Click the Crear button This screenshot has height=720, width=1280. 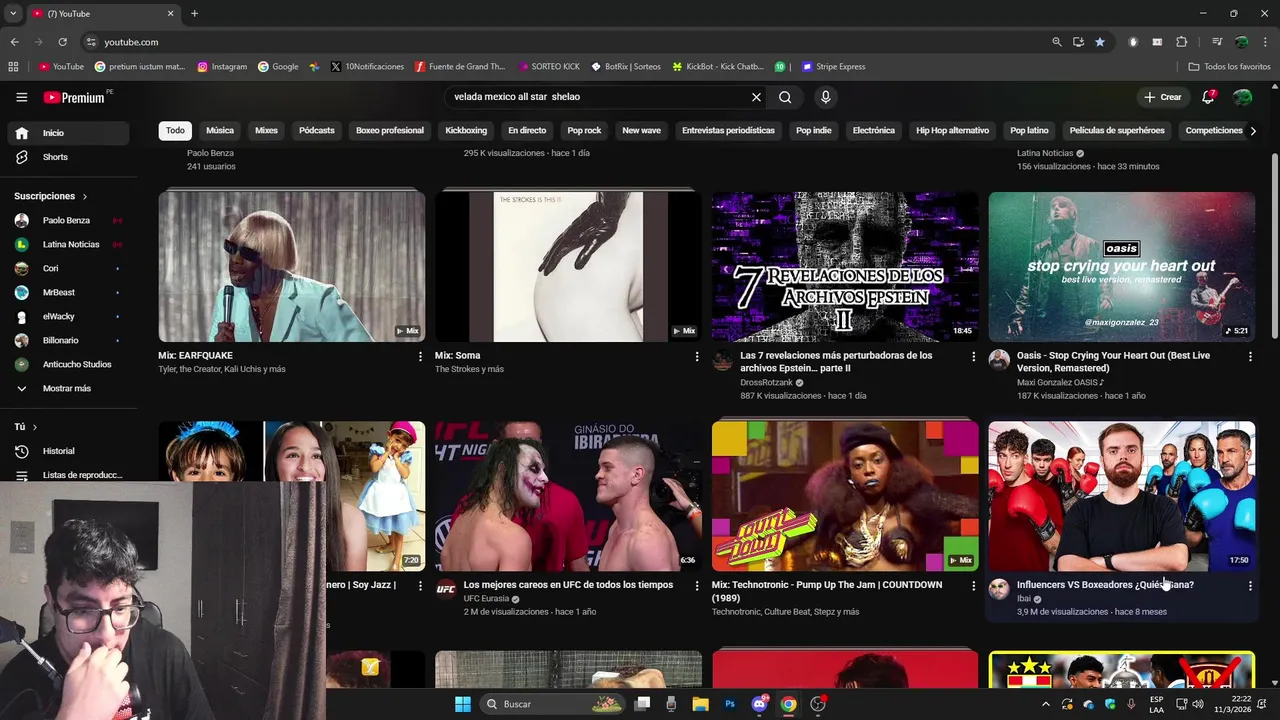point(1163,97)
